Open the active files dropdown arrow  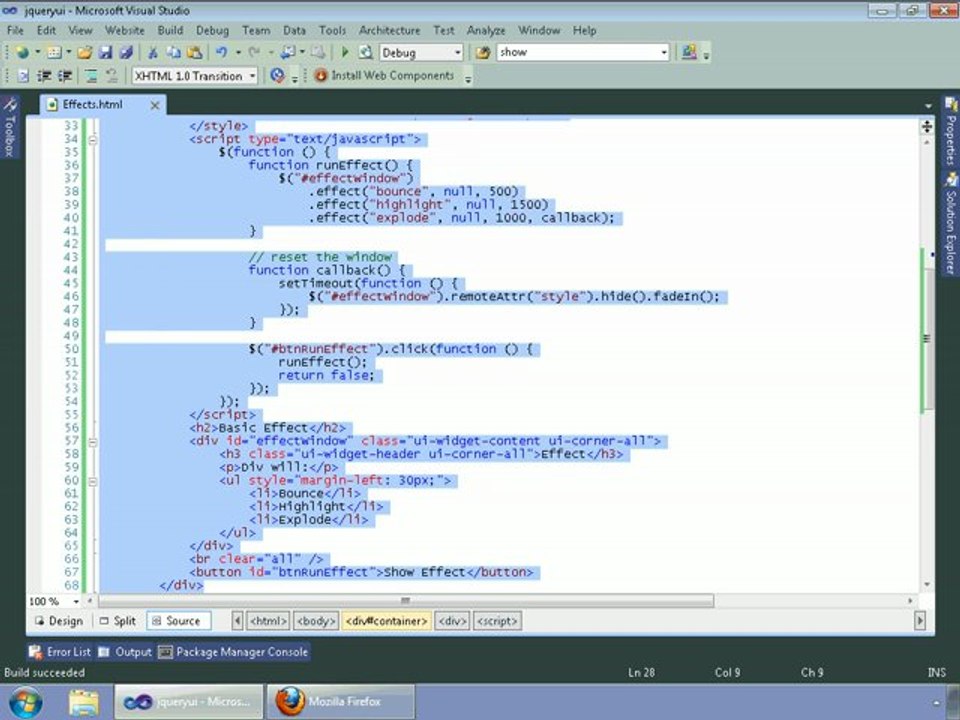pos(928,106)
